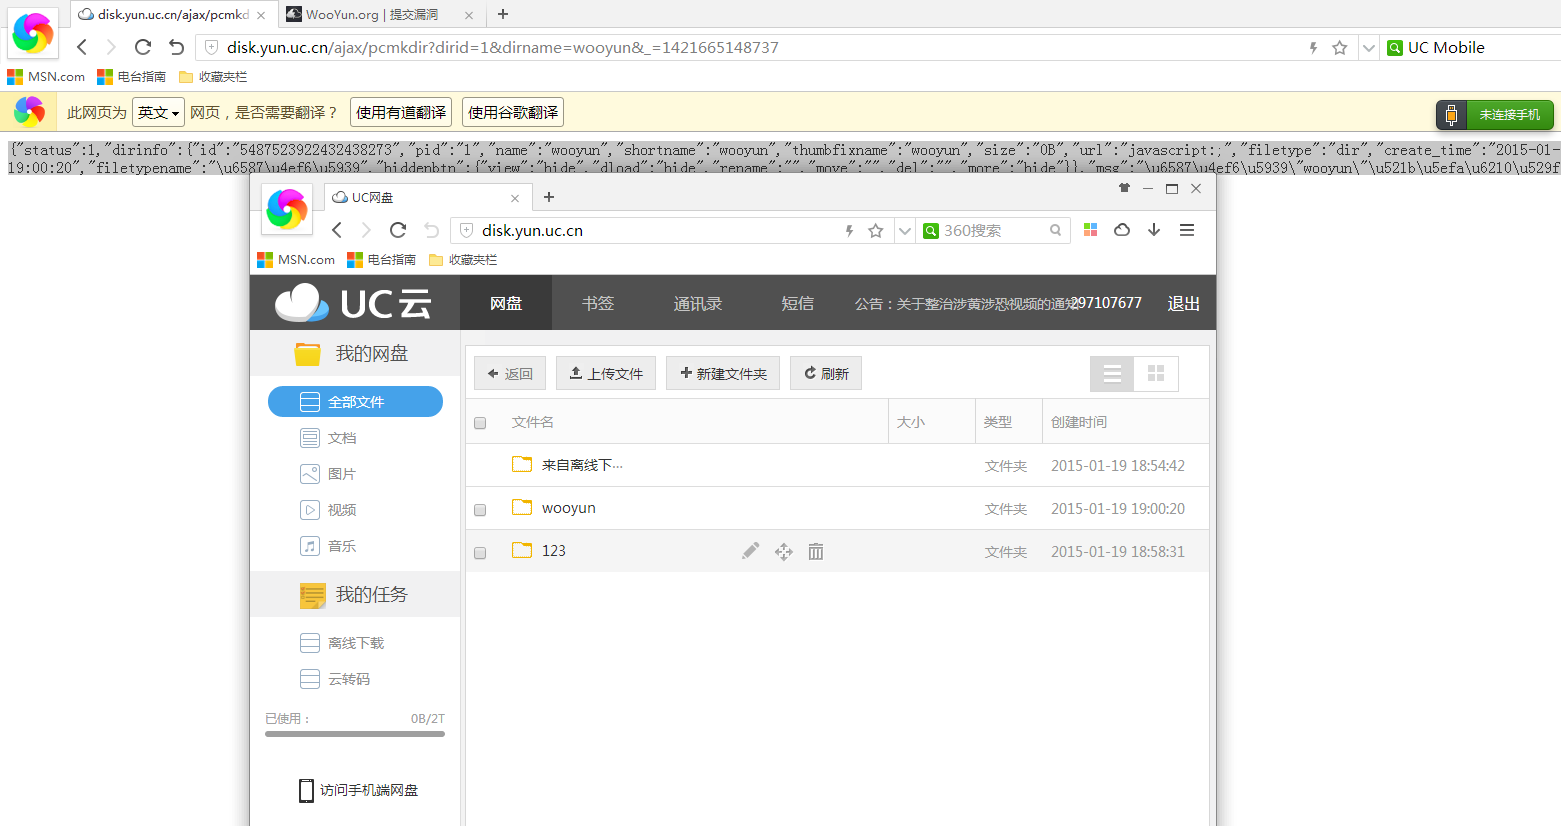This screenshot has width=1561, height=826.
Task: Click 返回 back button in file toolbar
Action: pos(510,373)
